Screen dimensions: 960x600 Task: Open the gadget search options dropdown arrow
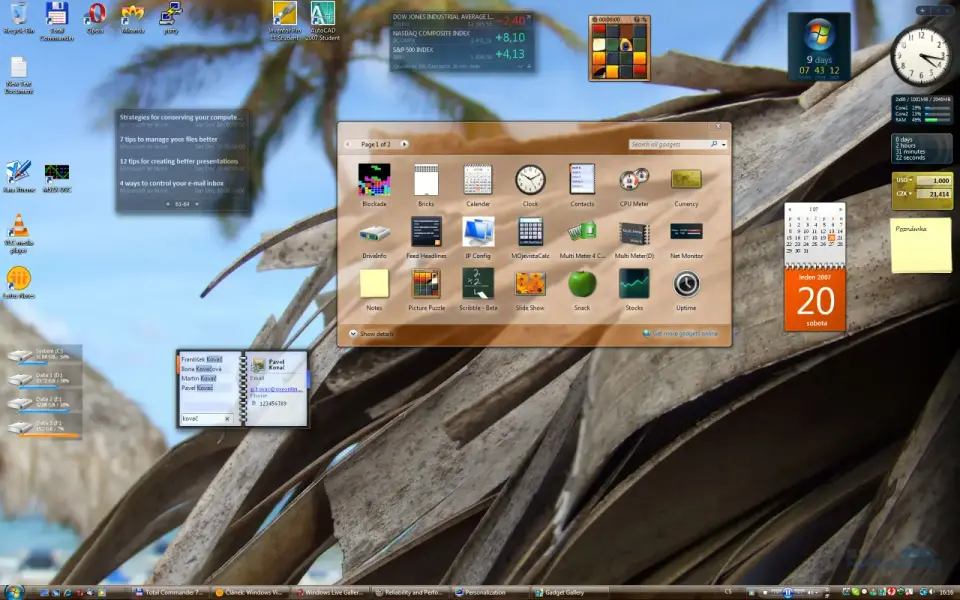tap(723, 145)
